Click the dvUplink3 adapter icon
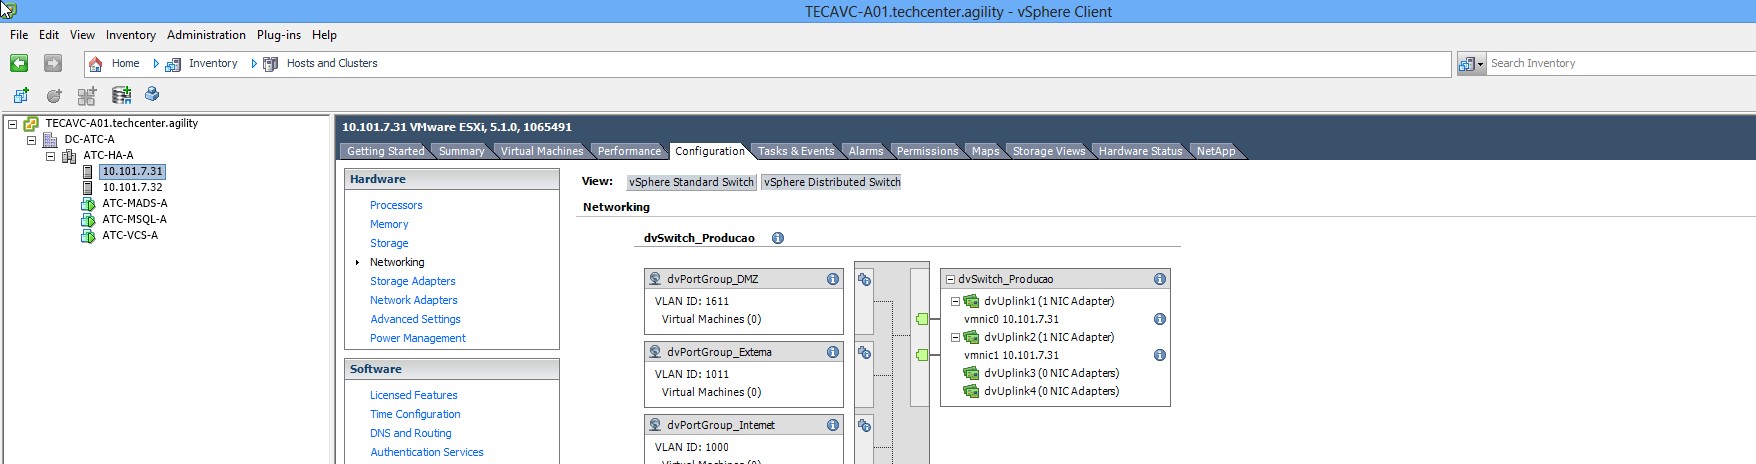 [970, 373]
